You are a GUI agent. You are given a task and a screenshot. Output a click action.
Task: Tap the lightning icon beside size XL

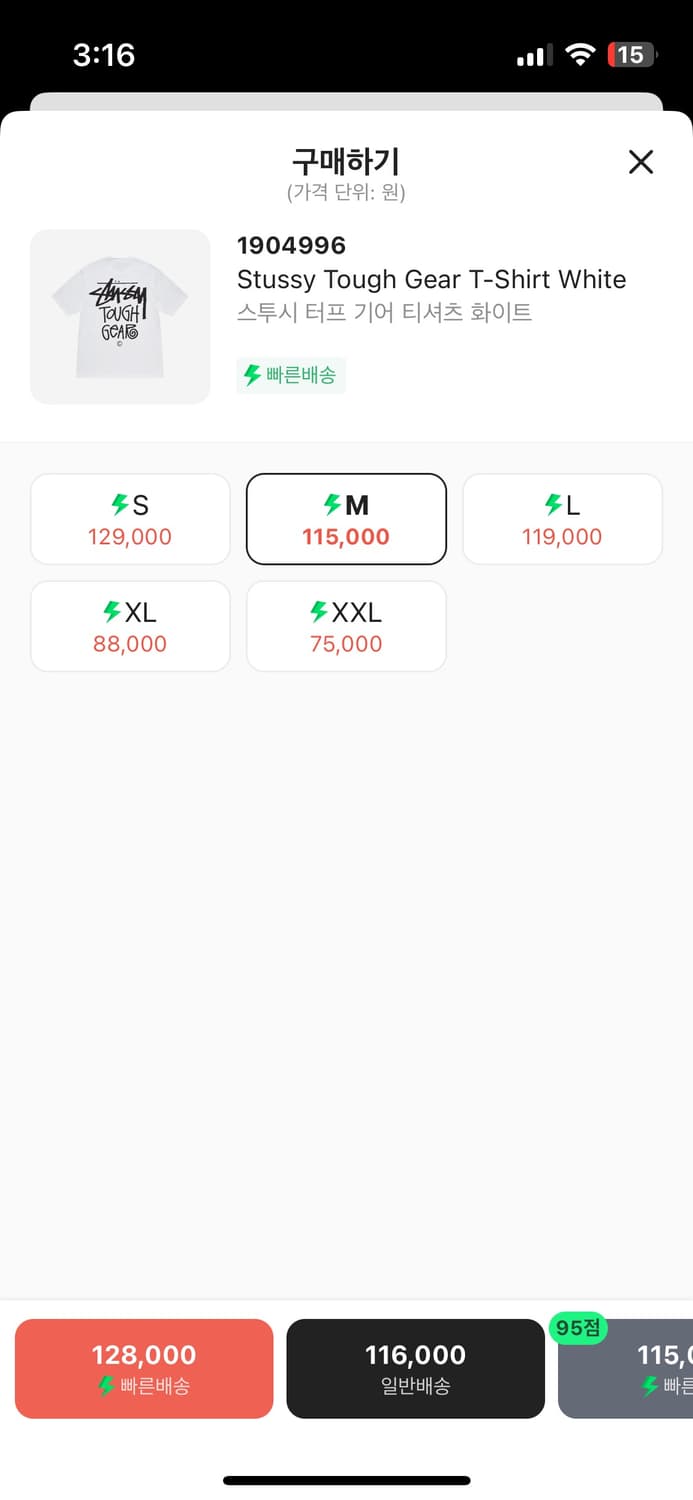(x=112, y=611)
